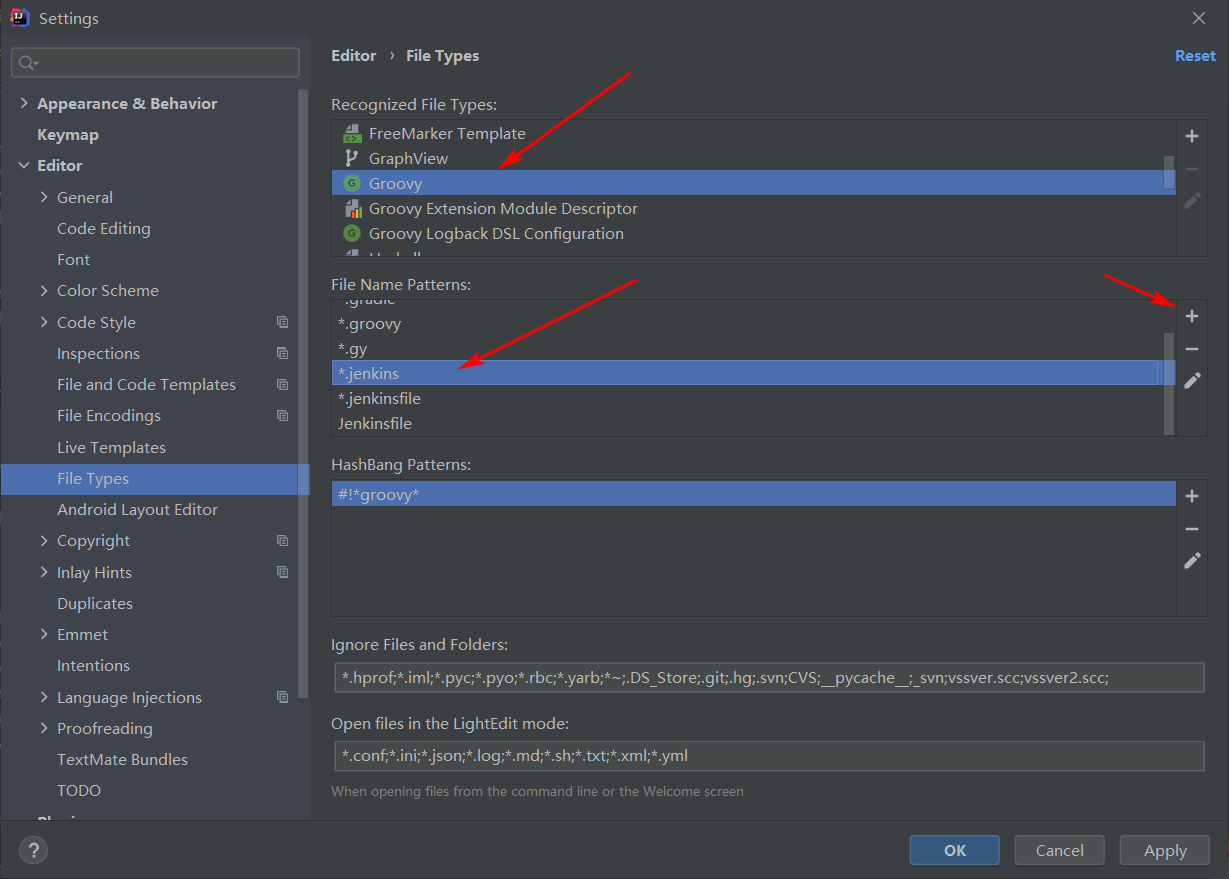Click add button for Recognized File Types

[1191, 136]
